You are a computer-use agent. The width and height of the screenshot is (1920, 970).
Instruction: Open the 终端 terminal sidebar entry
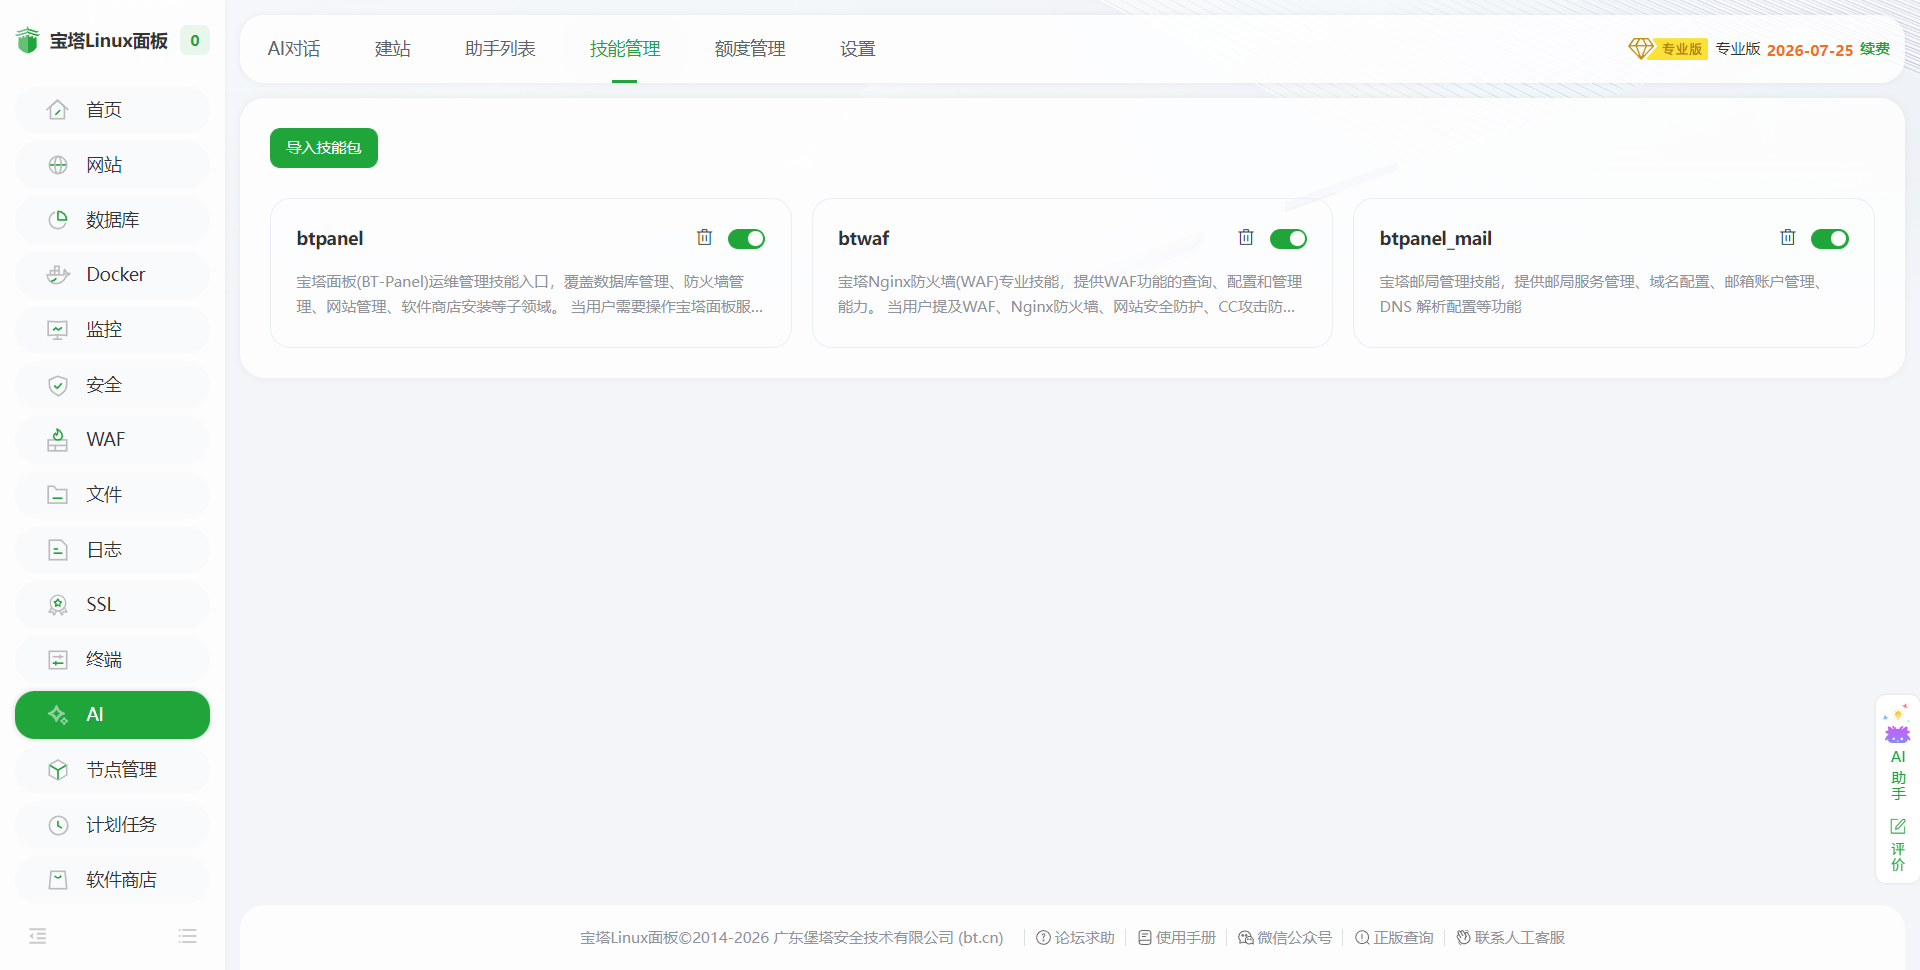(x=112, y=660)
